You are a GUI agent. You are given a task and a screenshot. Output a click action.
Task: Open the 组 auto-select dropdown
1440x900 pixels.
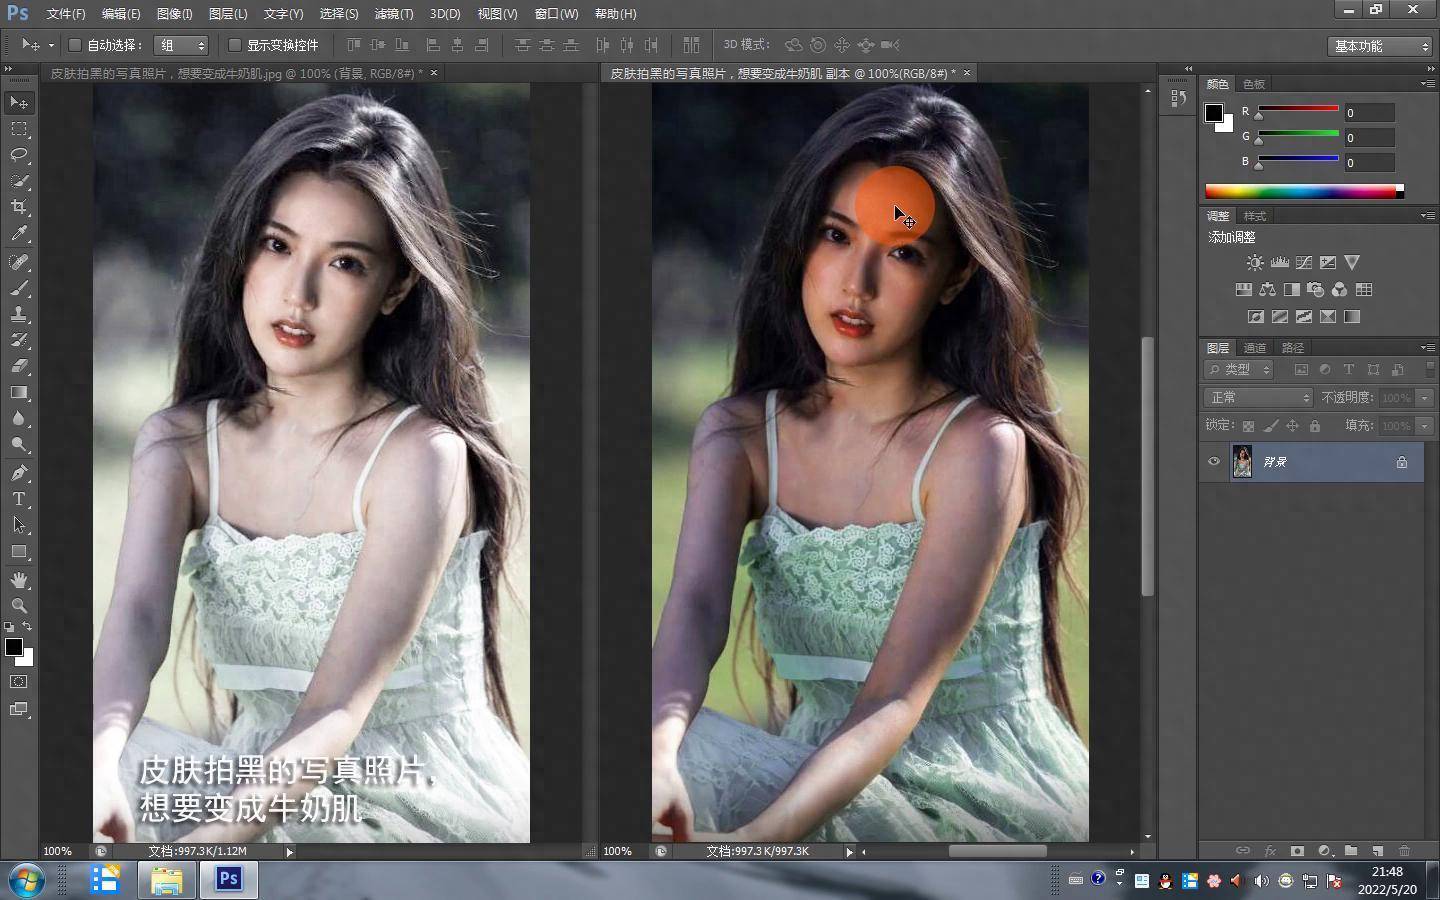[x=182, y=45]
